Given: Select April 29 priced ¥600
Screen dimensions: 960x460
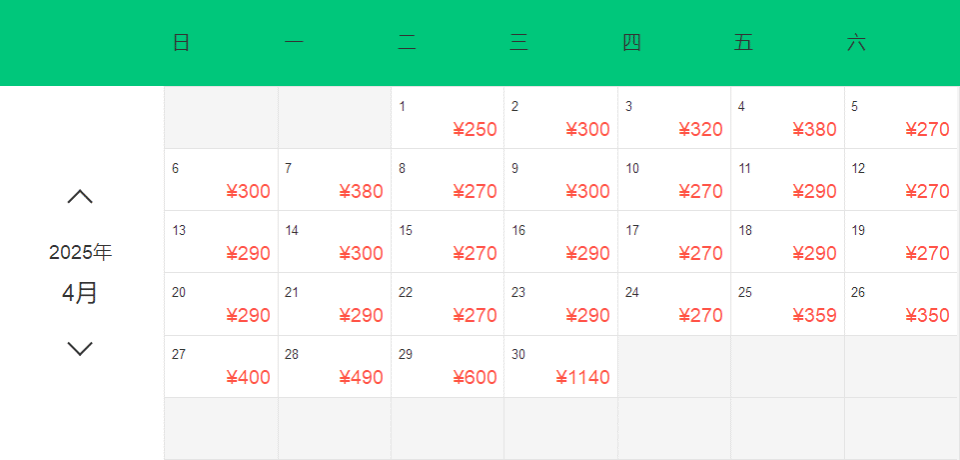Looking at the screenshot, I should pyautogui.click(x=448, y=366).
